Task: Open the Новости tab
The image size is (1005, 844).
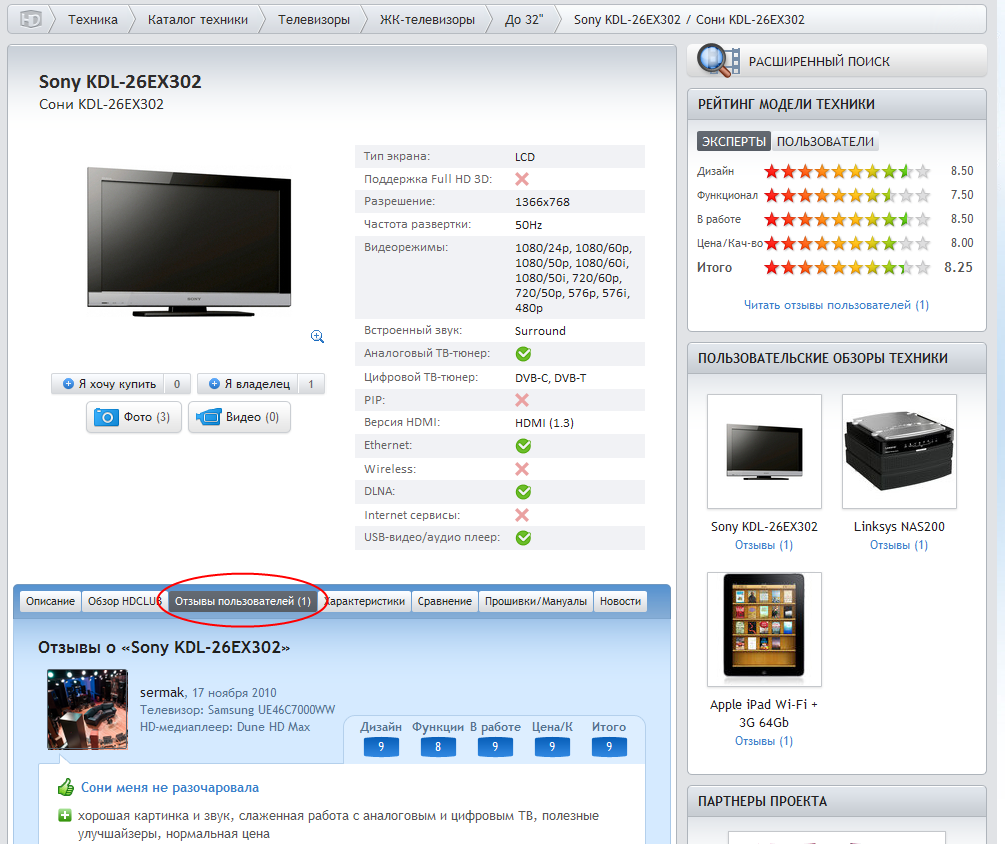Action: click(x=620, y=601)
